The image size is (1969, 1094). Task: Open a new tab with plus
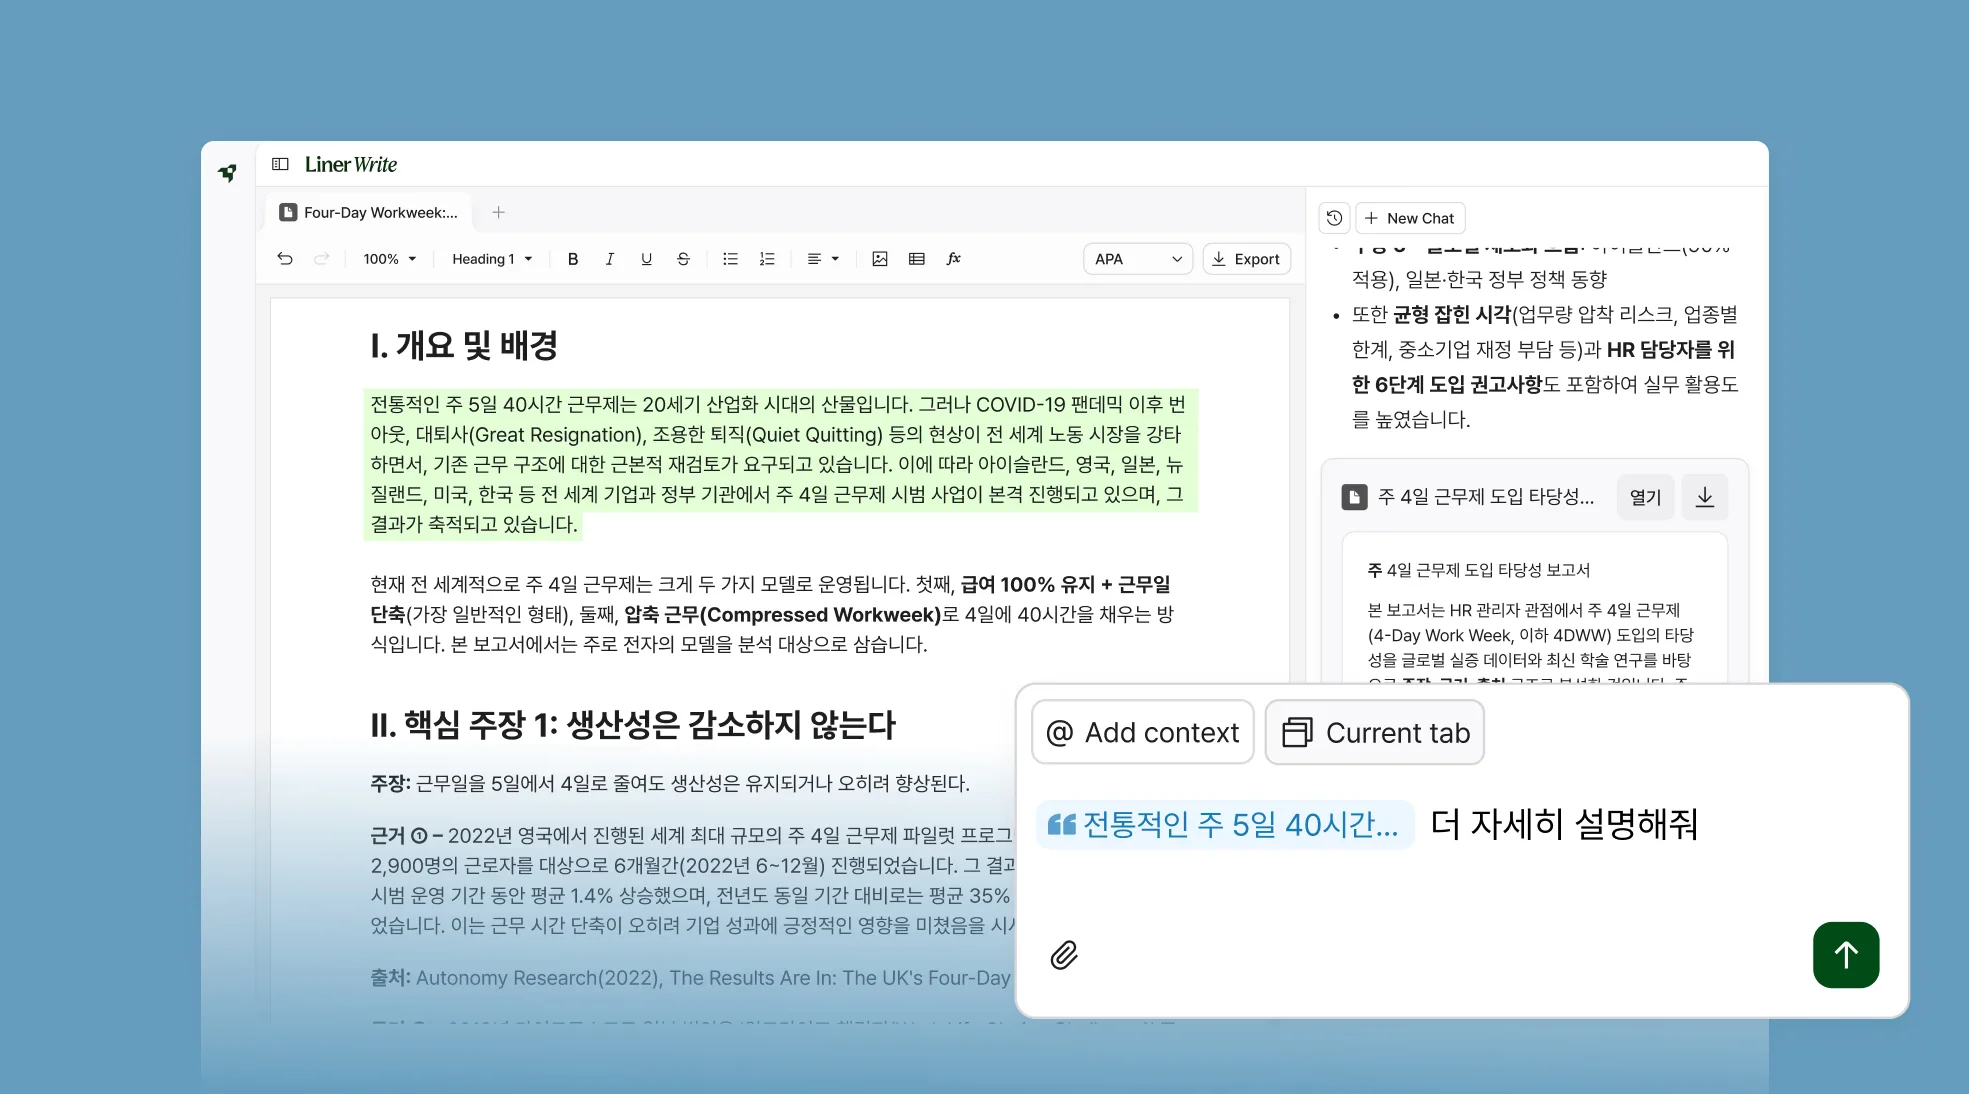498,212
